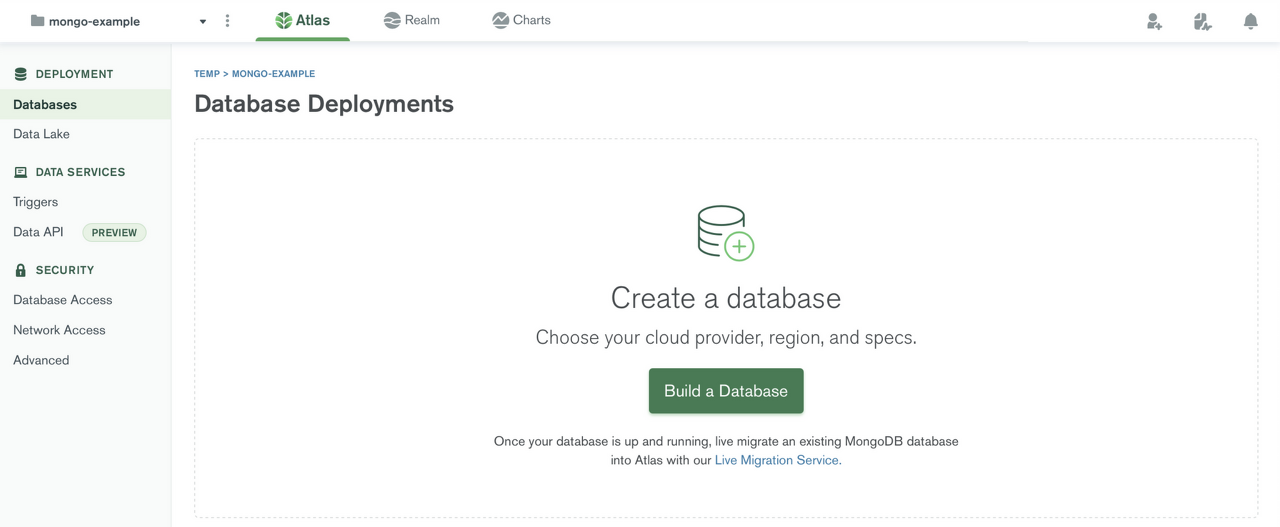Select Databases in the sidebar
Image resolution: width=1280 pixels, height=527 pixels.
click(x=85, y=104)
